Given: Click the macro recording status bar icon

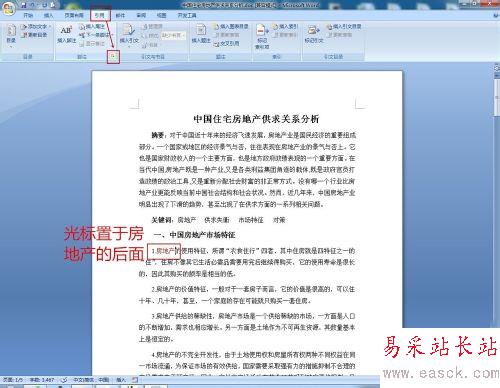Looking at the screenshot, I should click(x=135, y=380).
